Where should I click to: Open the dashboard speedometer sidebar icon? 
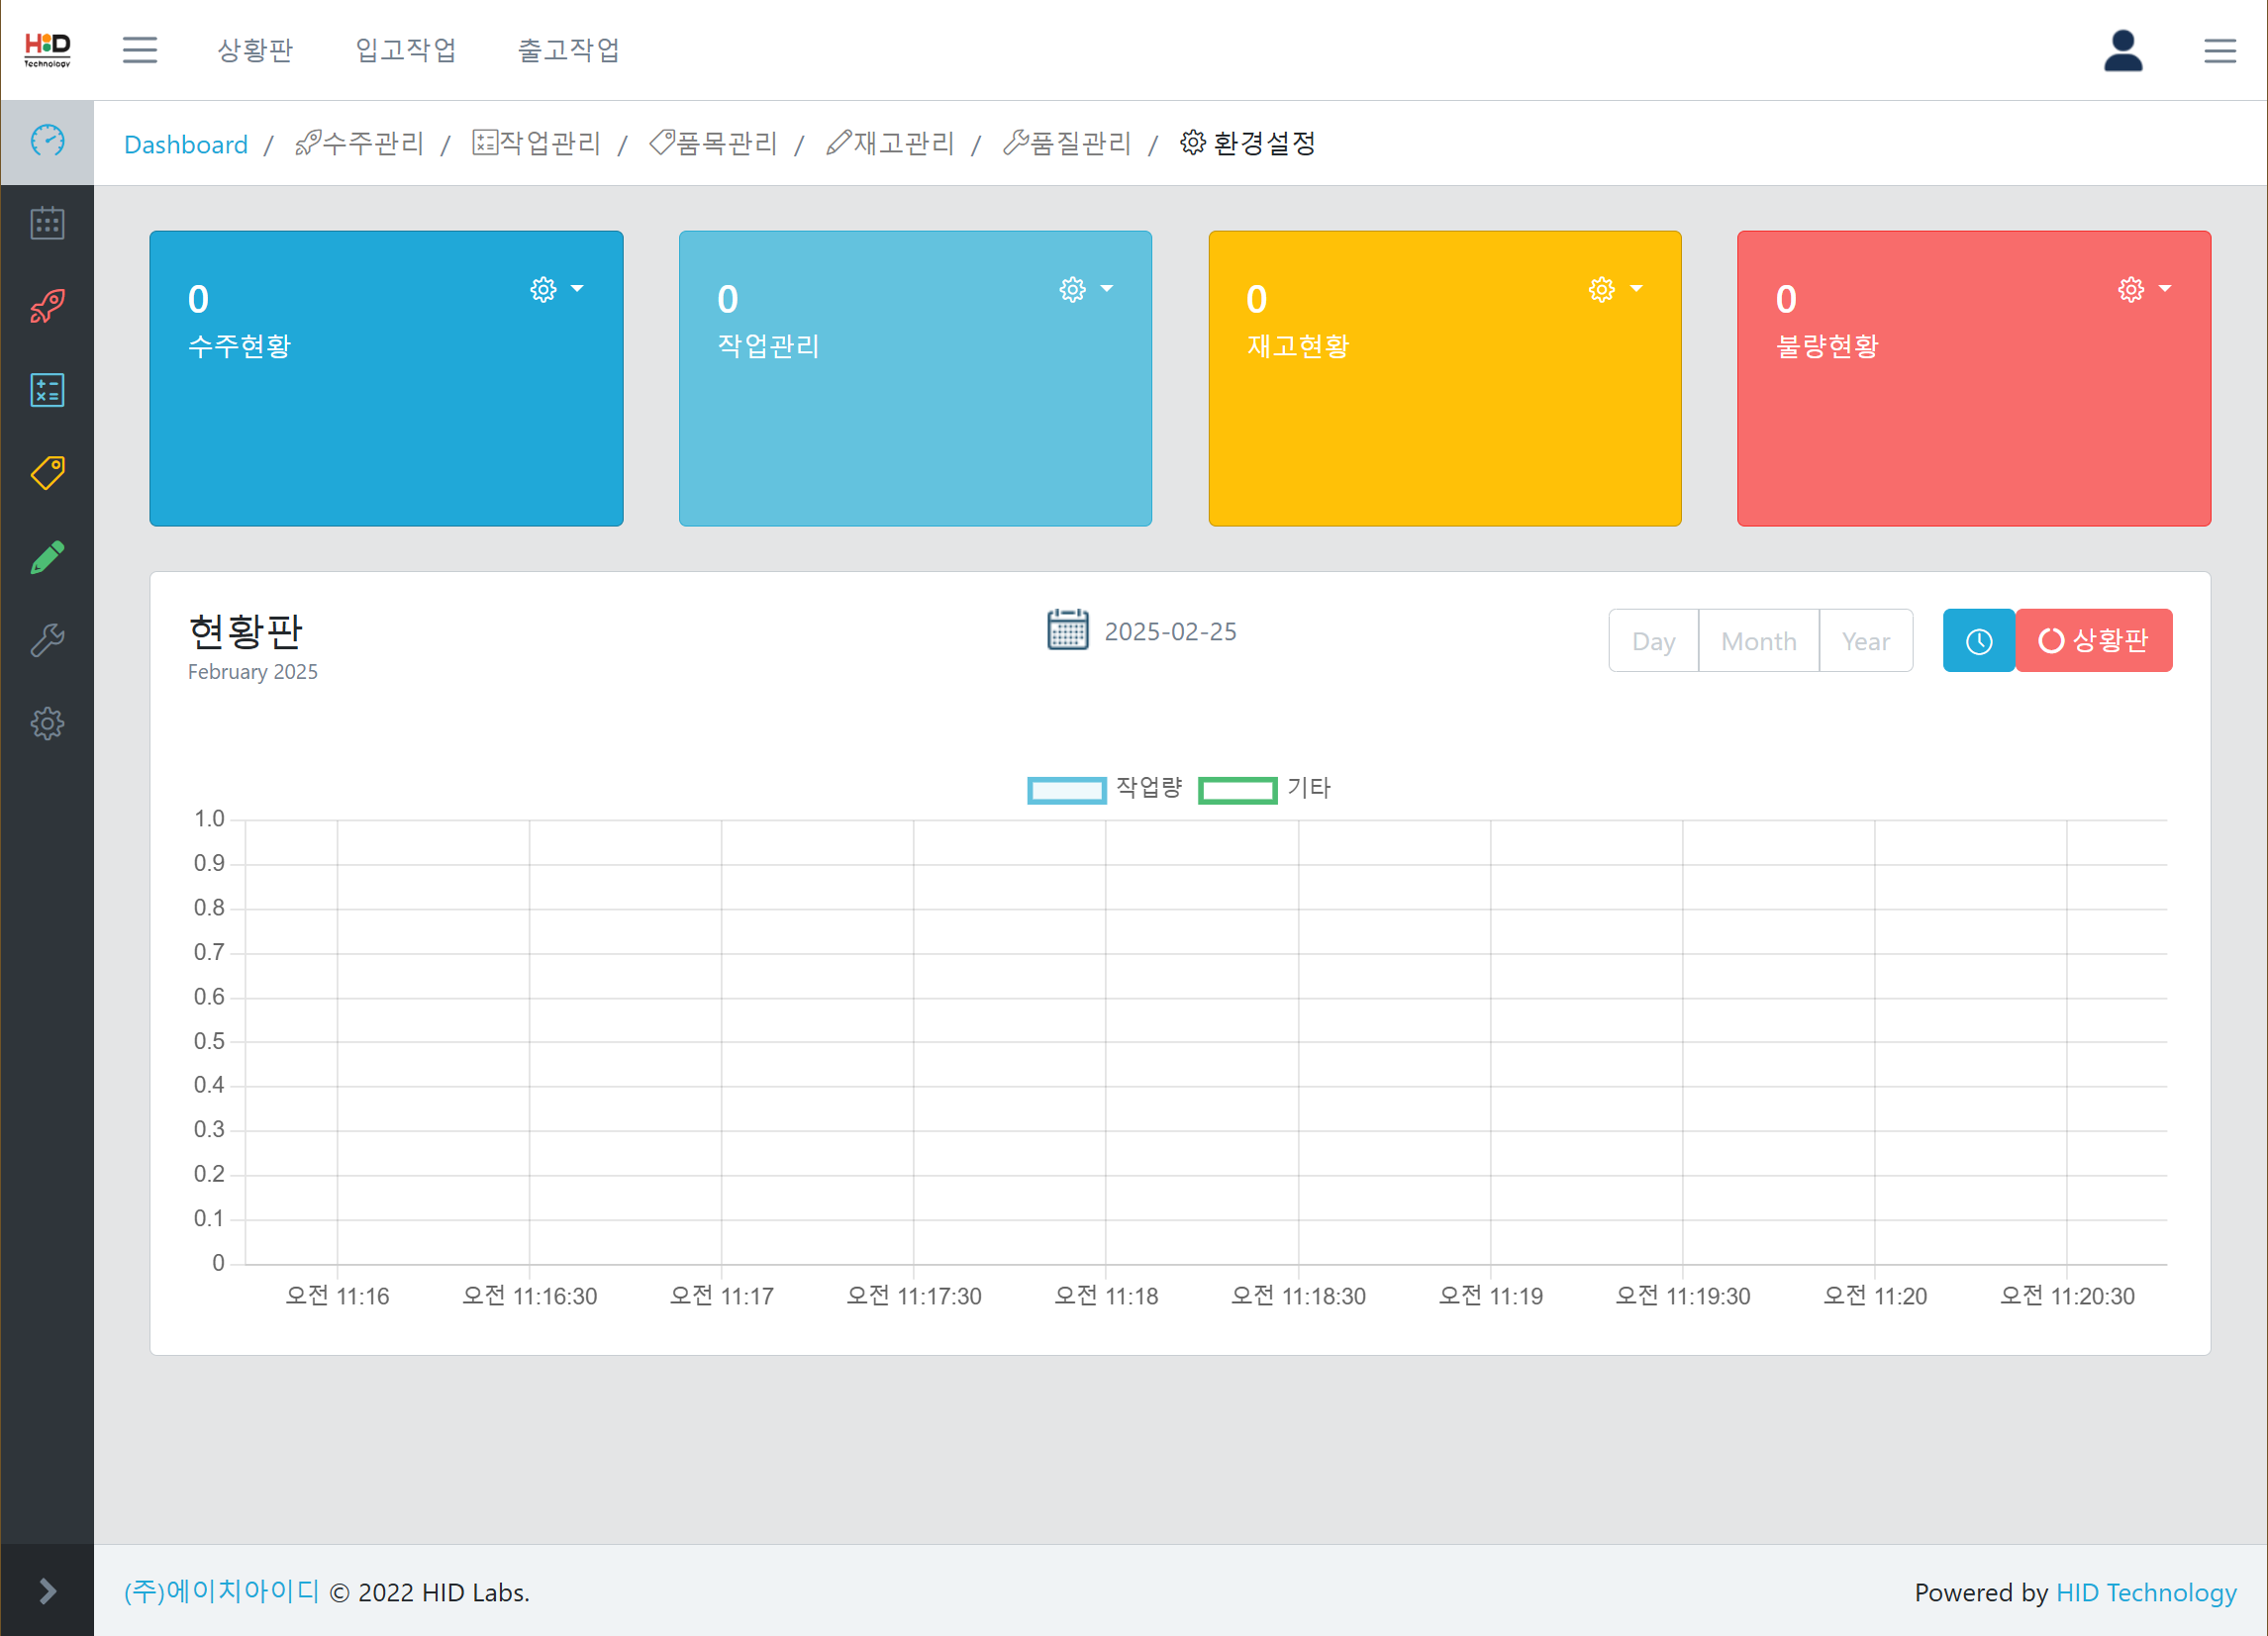click(x=47, y=141)
